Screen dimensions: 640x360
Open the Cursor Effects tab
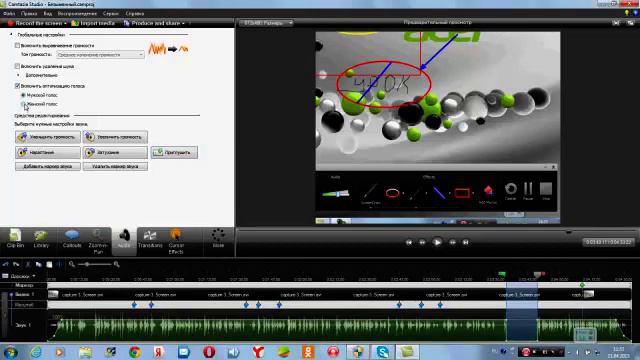176,242
